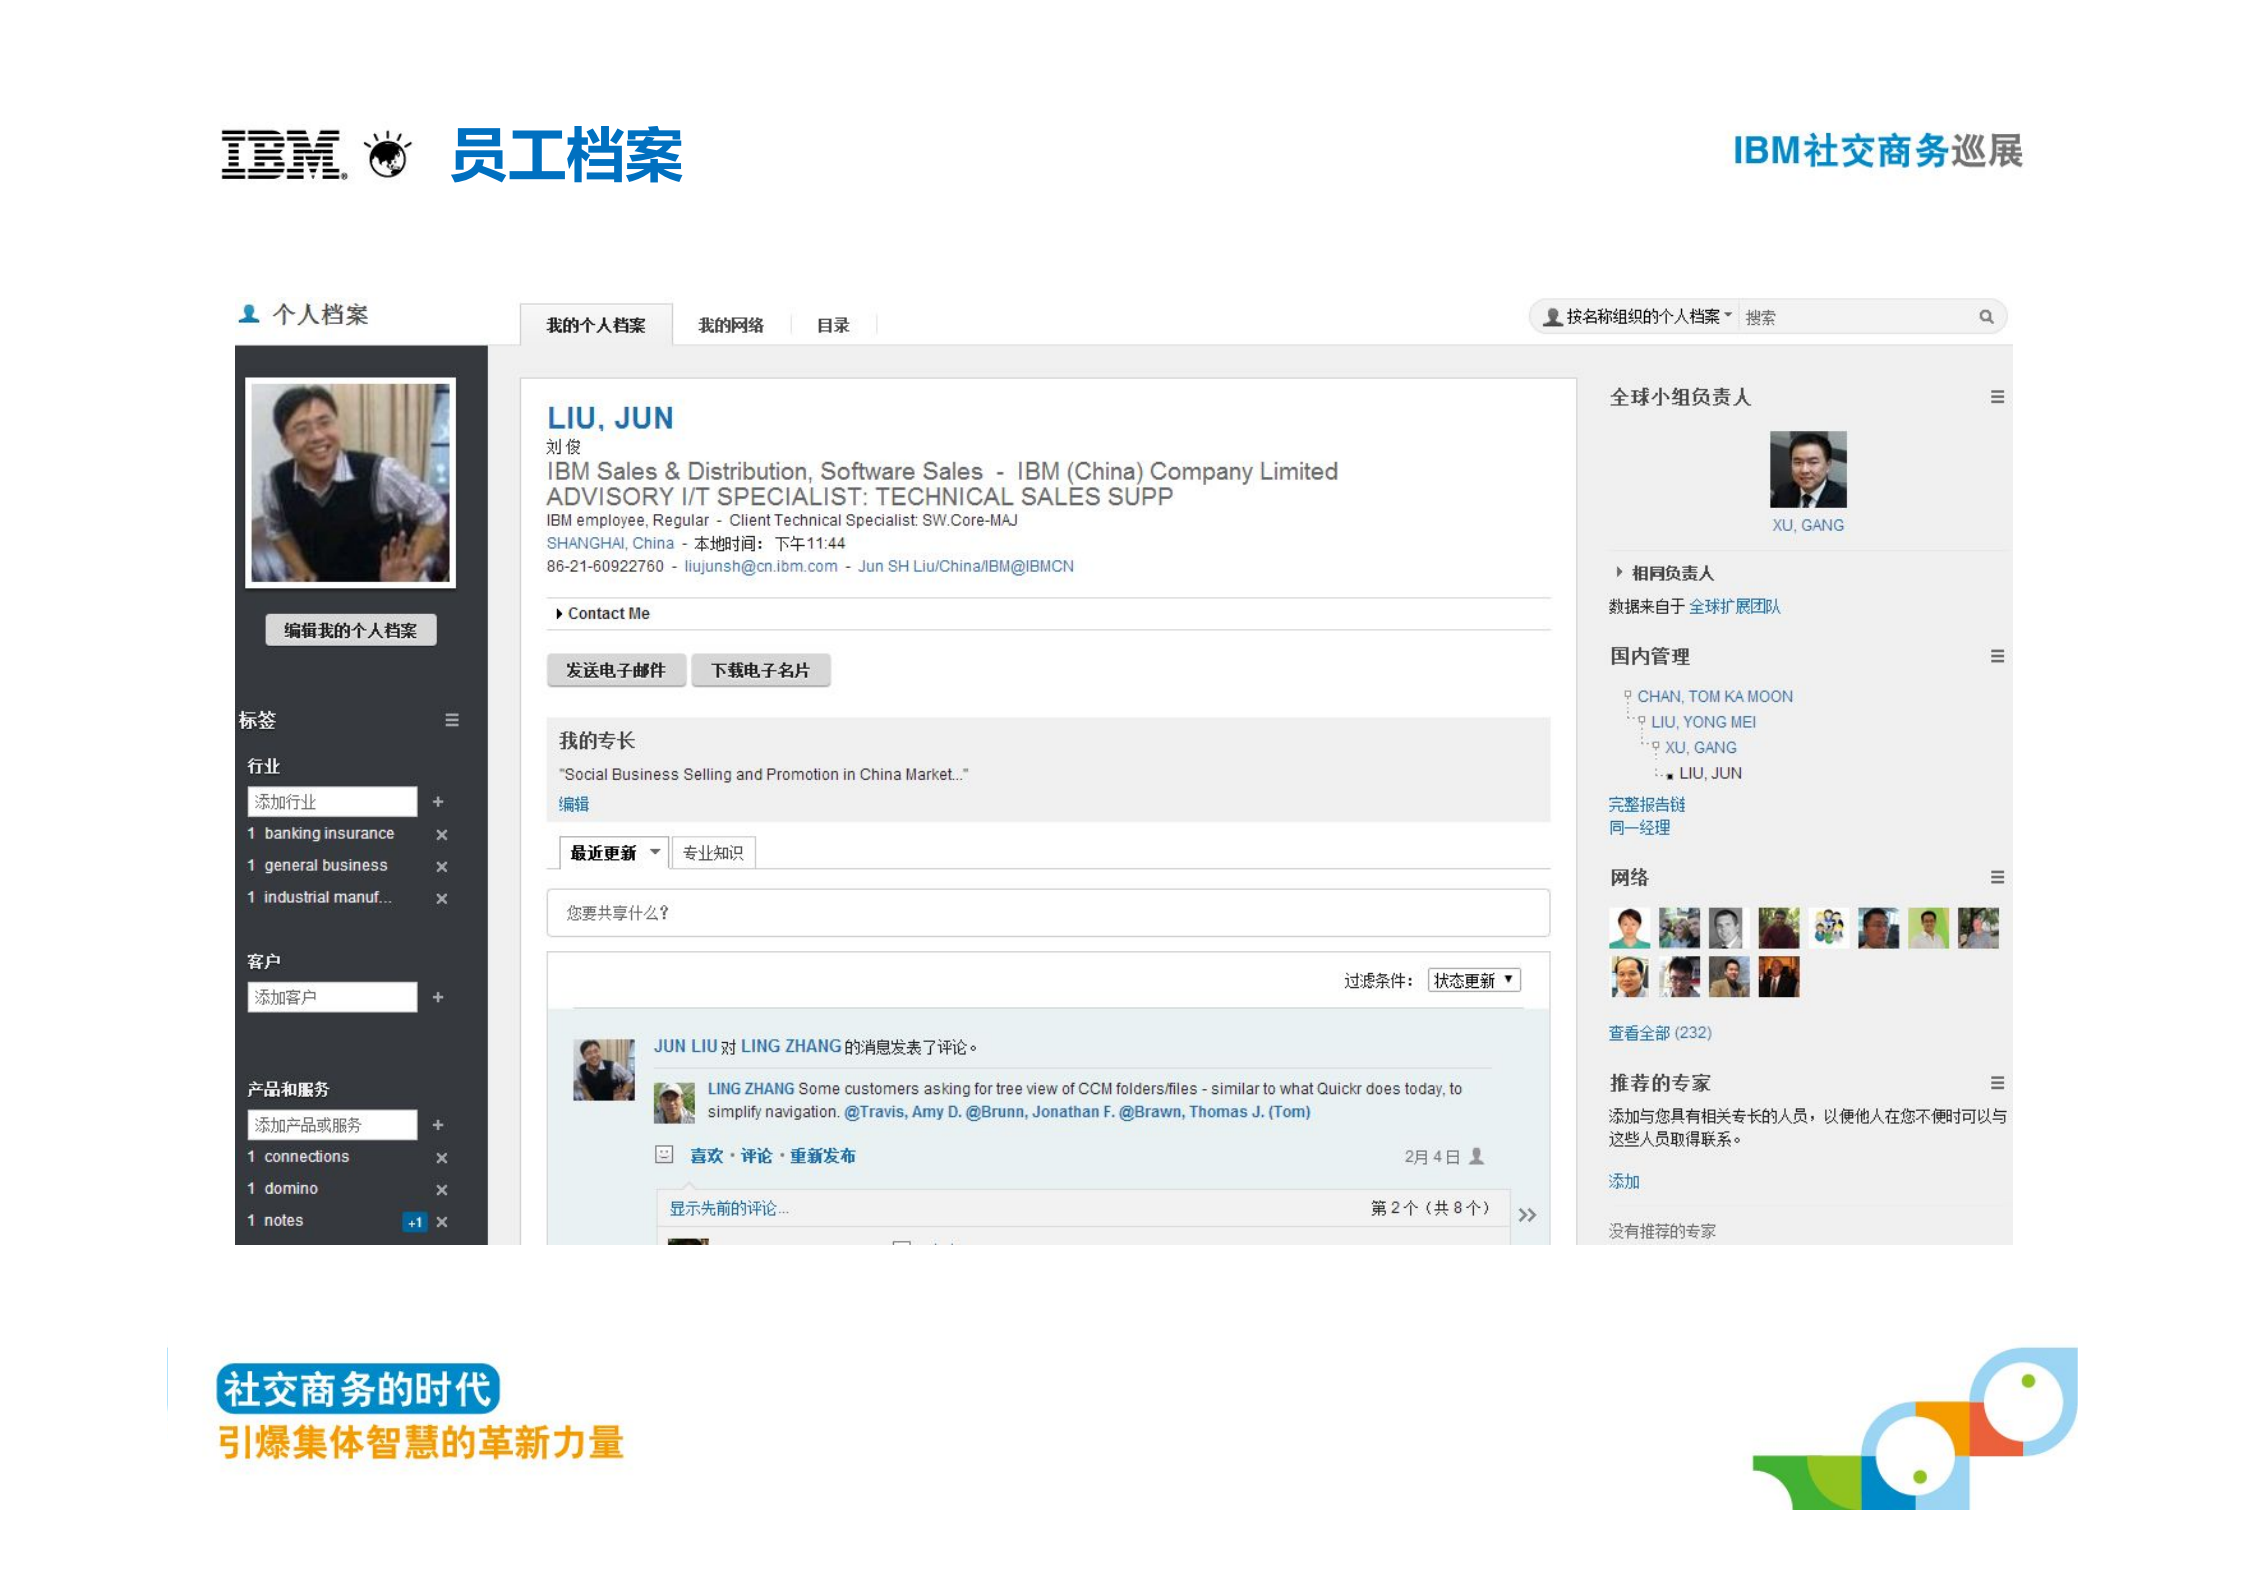Open the 专业知识 tab
This screenshot has width=2245, height=1587.
click(x=713, y=851)
